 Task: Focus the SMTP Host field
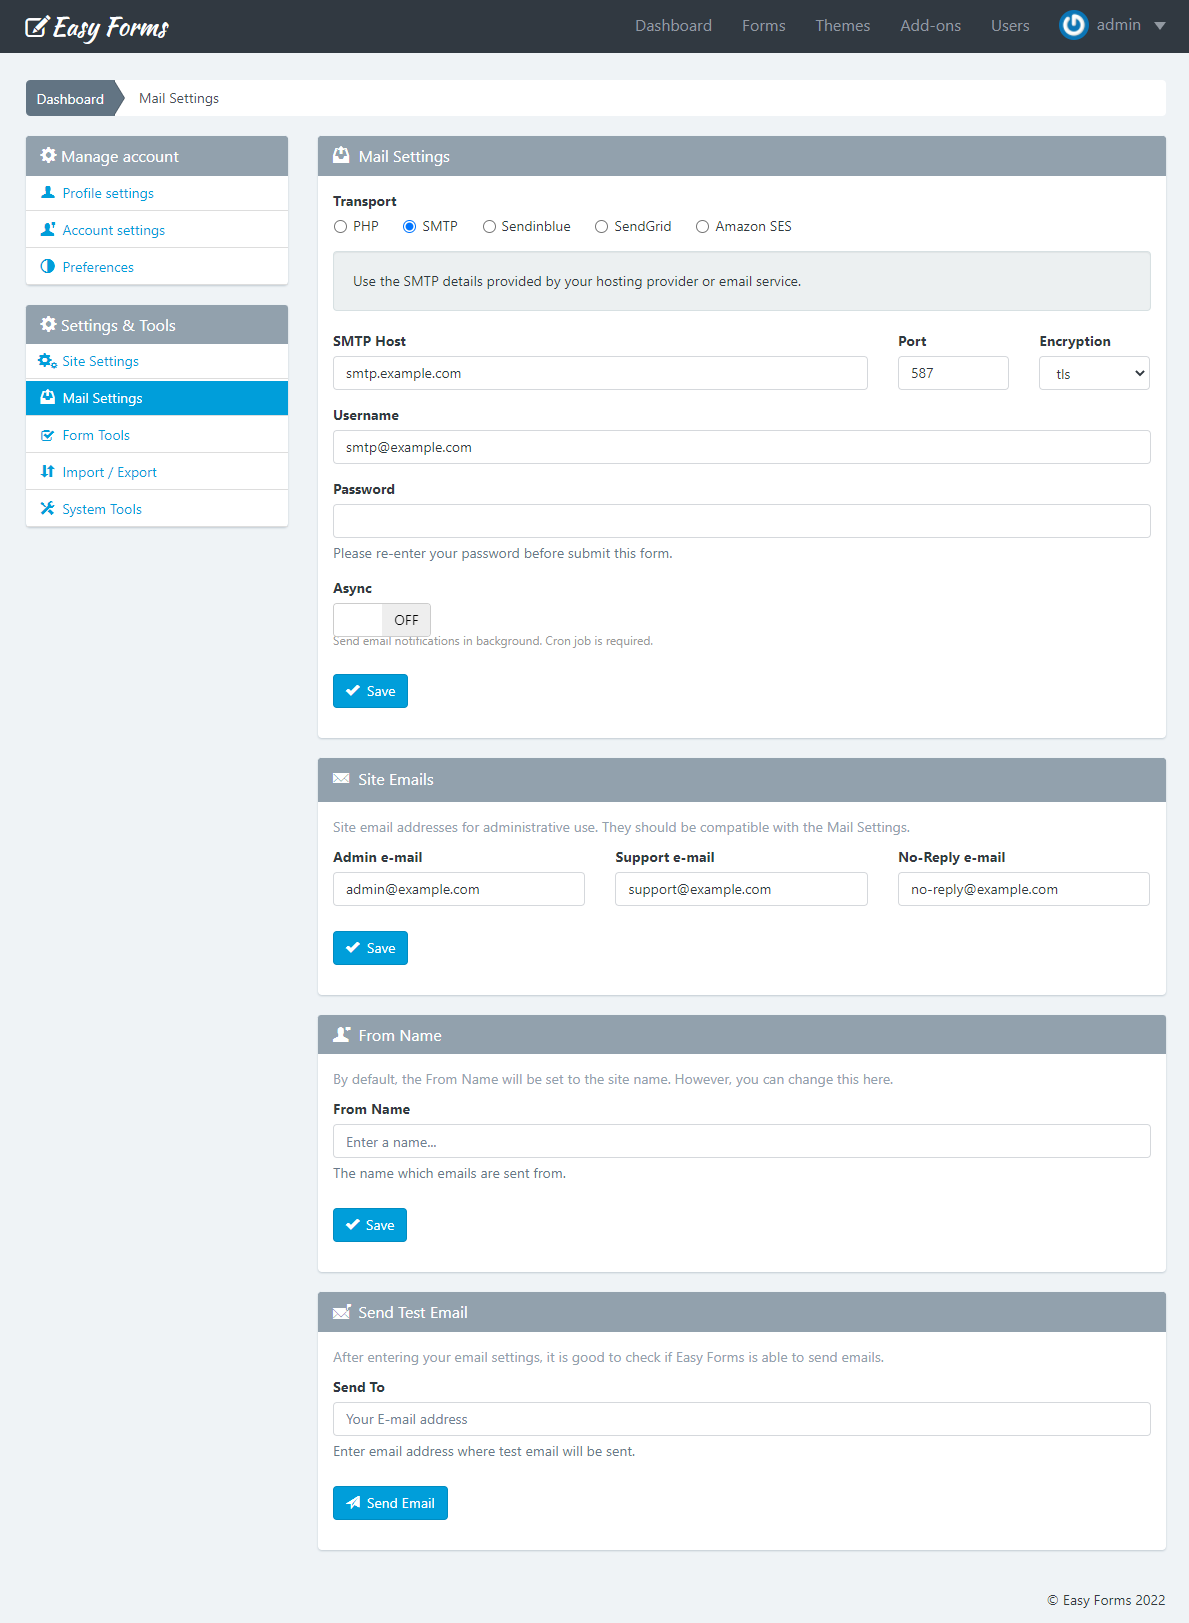(600, 373)
